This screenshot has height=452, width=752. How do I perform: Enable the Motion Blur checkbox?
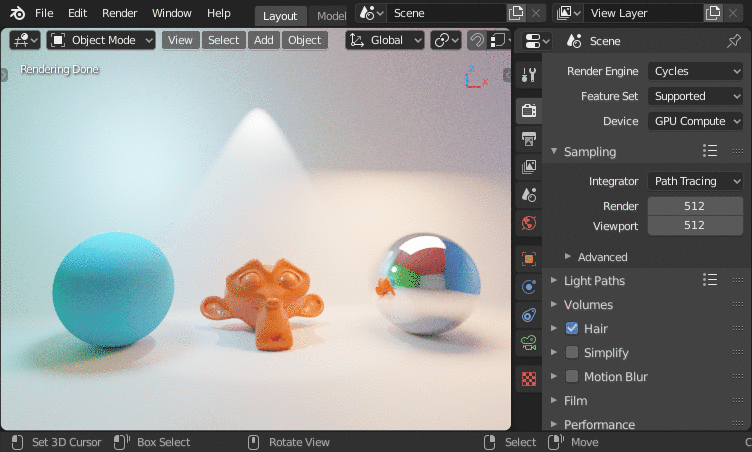coord(572,376)
